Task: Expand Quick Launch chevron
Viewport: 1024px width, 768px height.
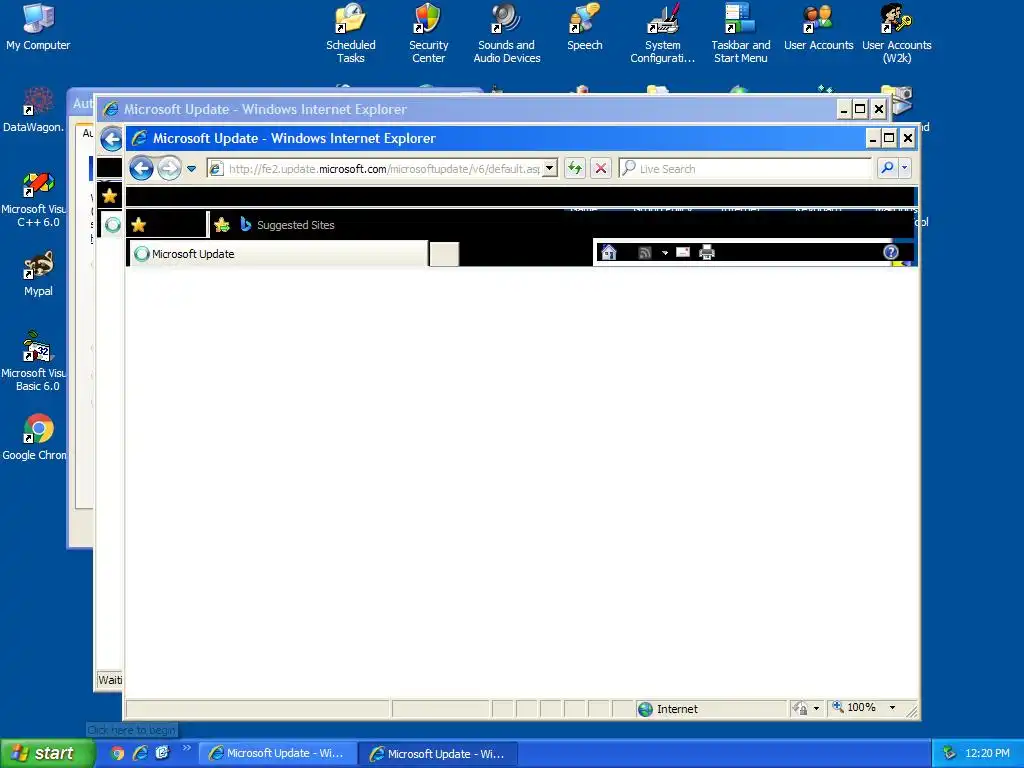Action: point(187,748)
